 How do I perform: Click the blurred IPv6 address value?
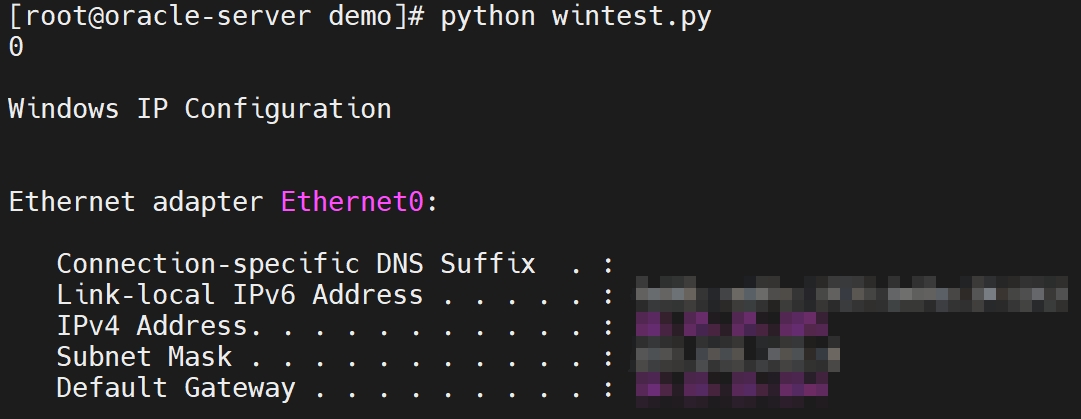[851, 295]
